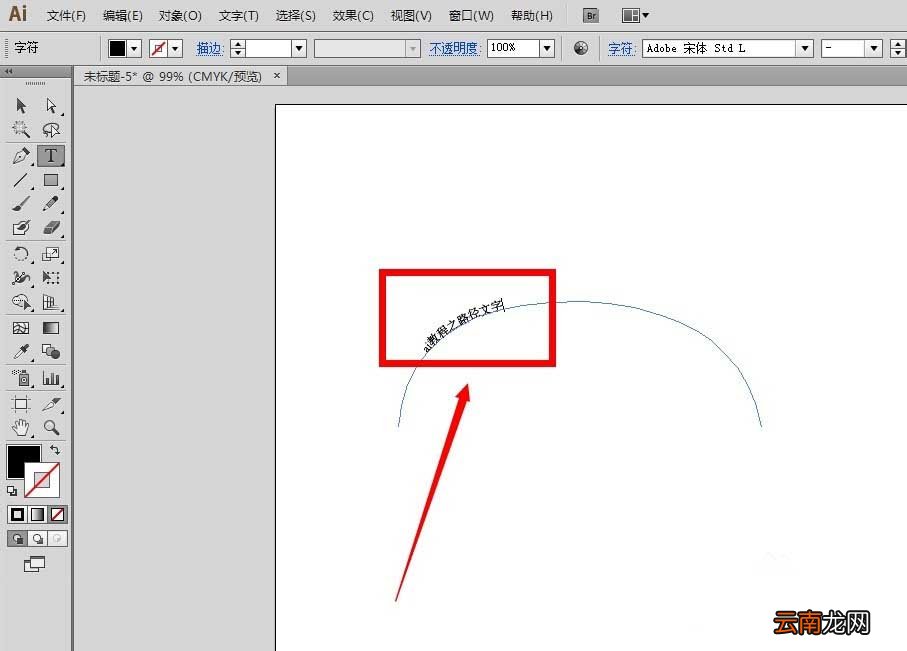The width and height of the screenshot is (907, 651).
Task: Open the 字符 character panel link
Action: 622,49
